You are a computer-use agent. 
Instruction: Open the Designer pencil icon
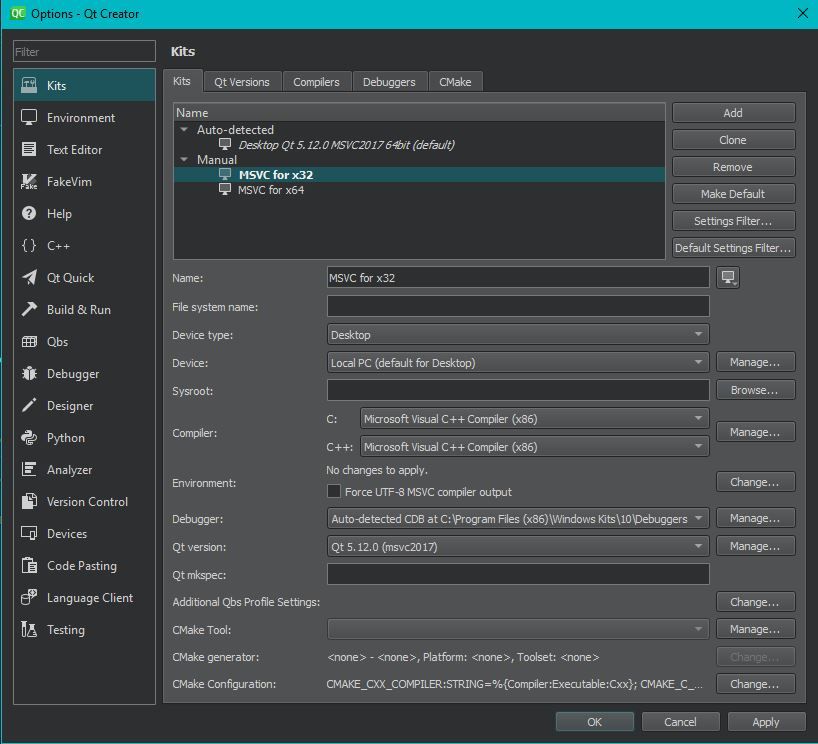29,406
